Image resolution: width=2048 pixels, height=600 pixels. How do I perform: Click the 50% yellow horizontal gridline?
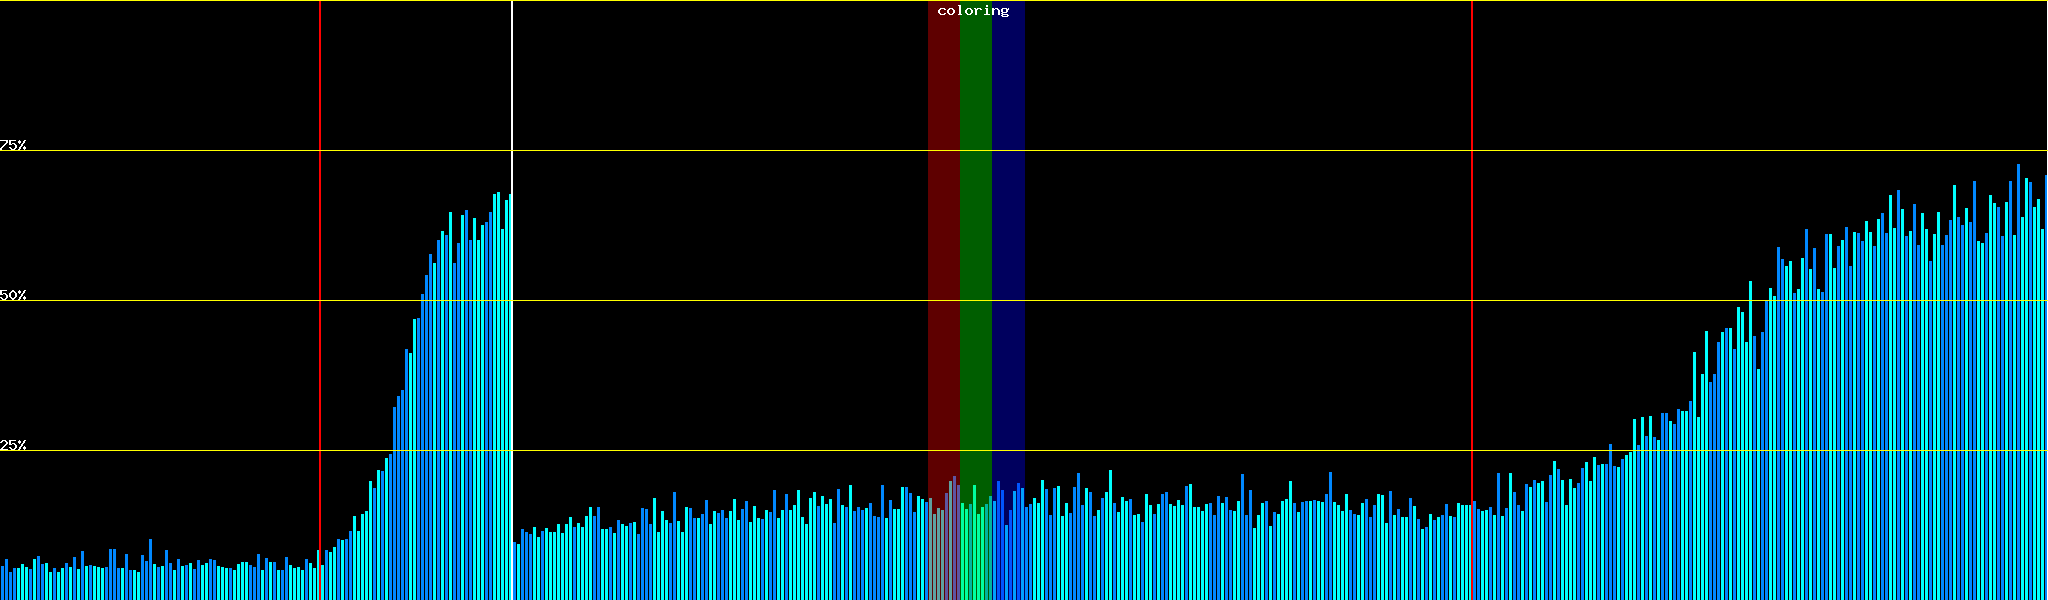(x=1200, y=300)
